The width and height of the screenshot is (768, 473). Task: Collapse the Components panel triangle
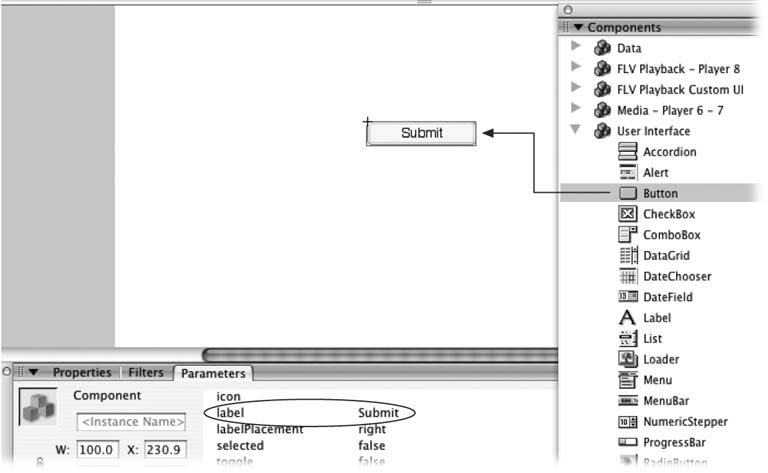[x=578, y=27]
